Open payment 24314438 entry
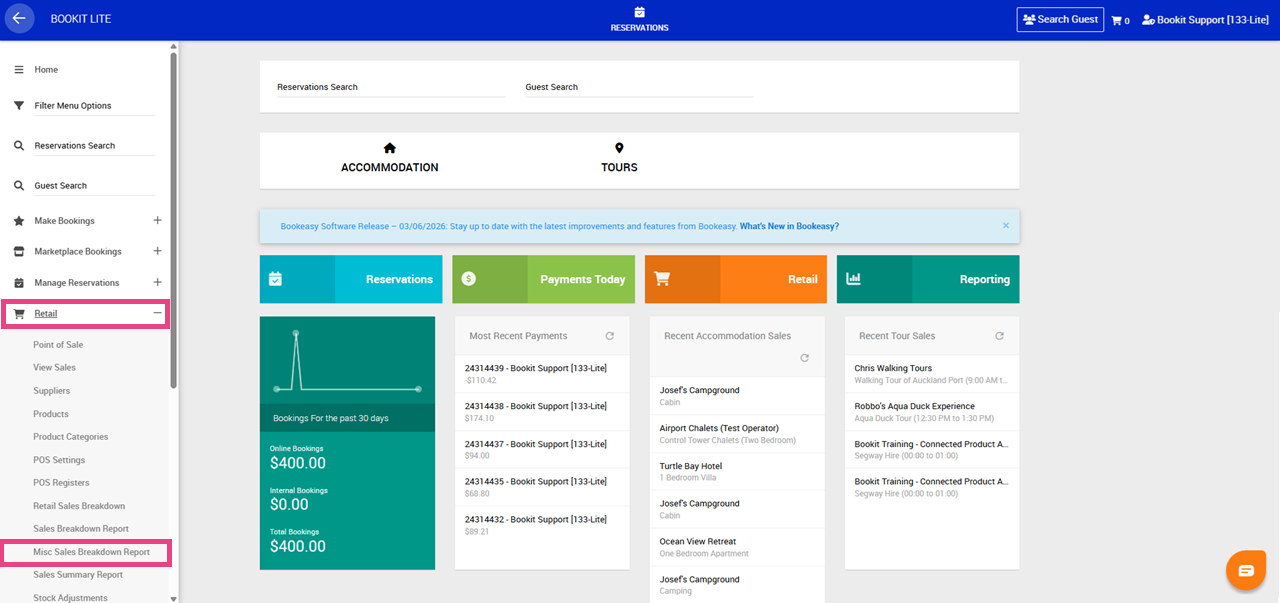1280x603 pixels. pos(542,412)
